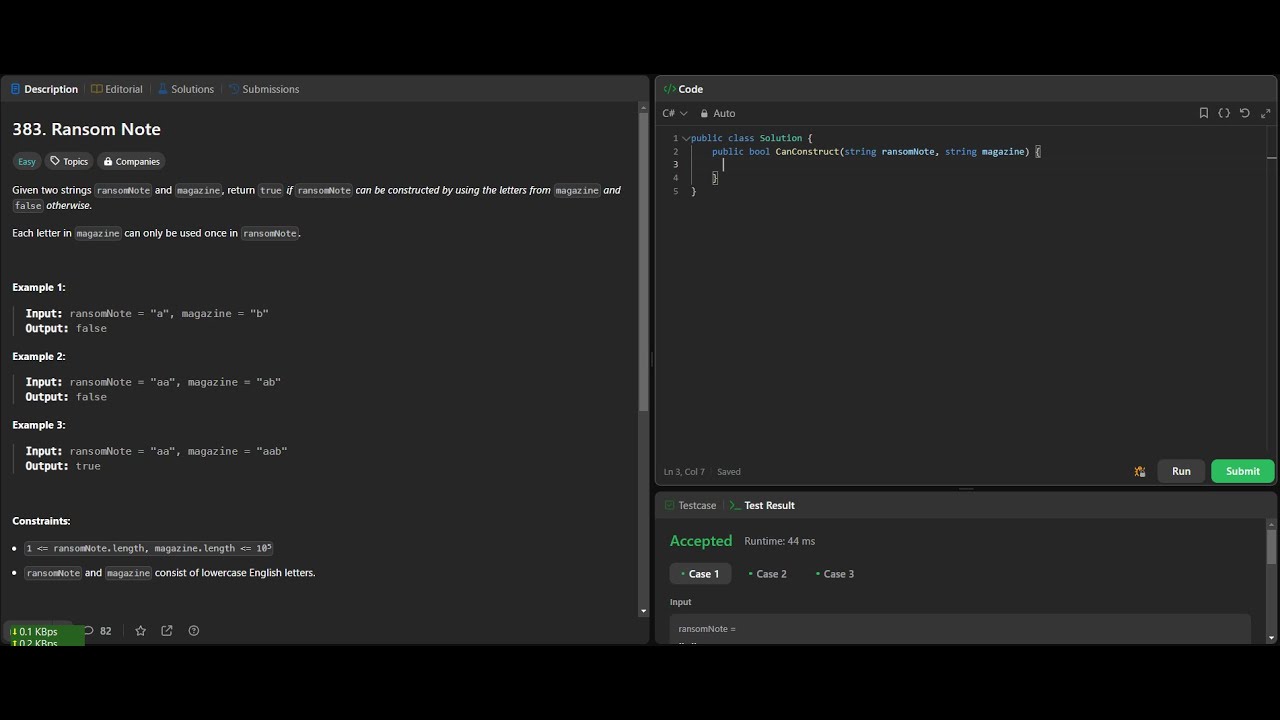1280x720 pixels.
Task: Switch to the Editorial tab
Action: point(117,89)
